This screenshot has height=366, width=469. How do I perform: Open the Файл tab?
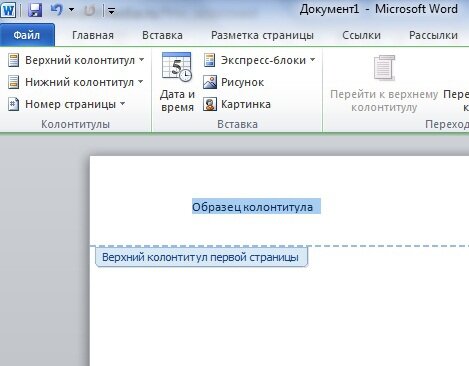tap(27, 35)
